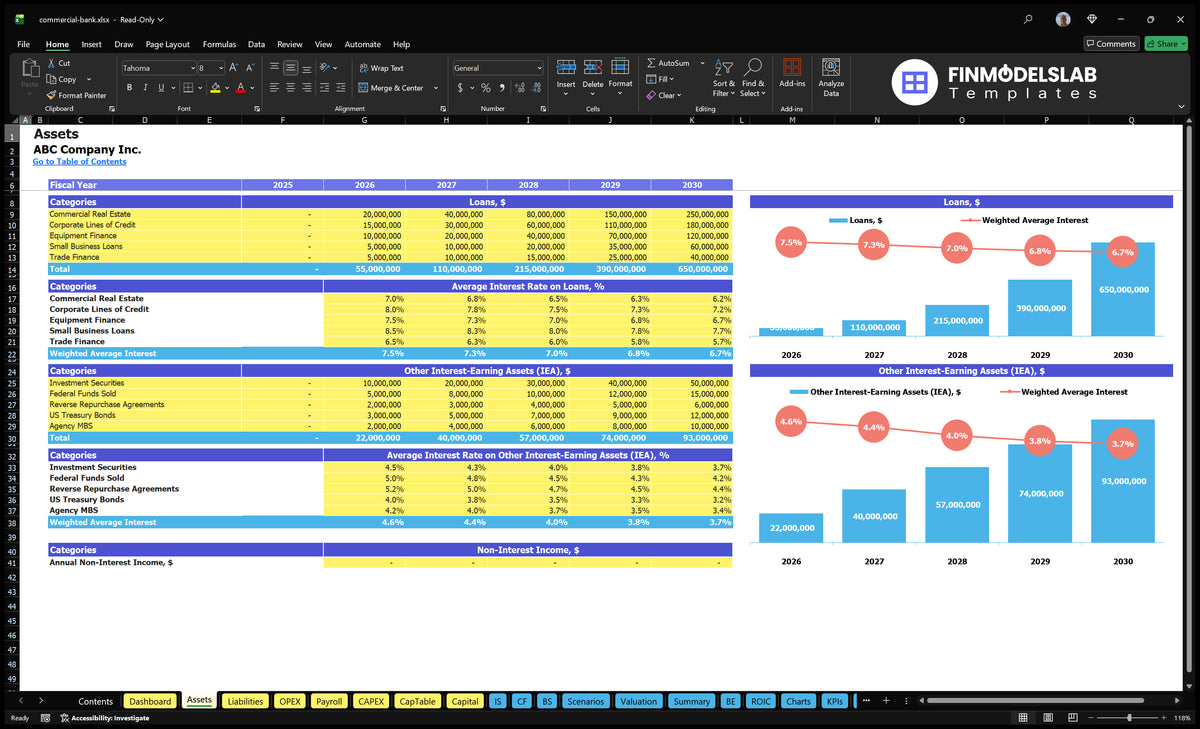Switch to the Dashboard sheet tab

click(x=151, y=701)
